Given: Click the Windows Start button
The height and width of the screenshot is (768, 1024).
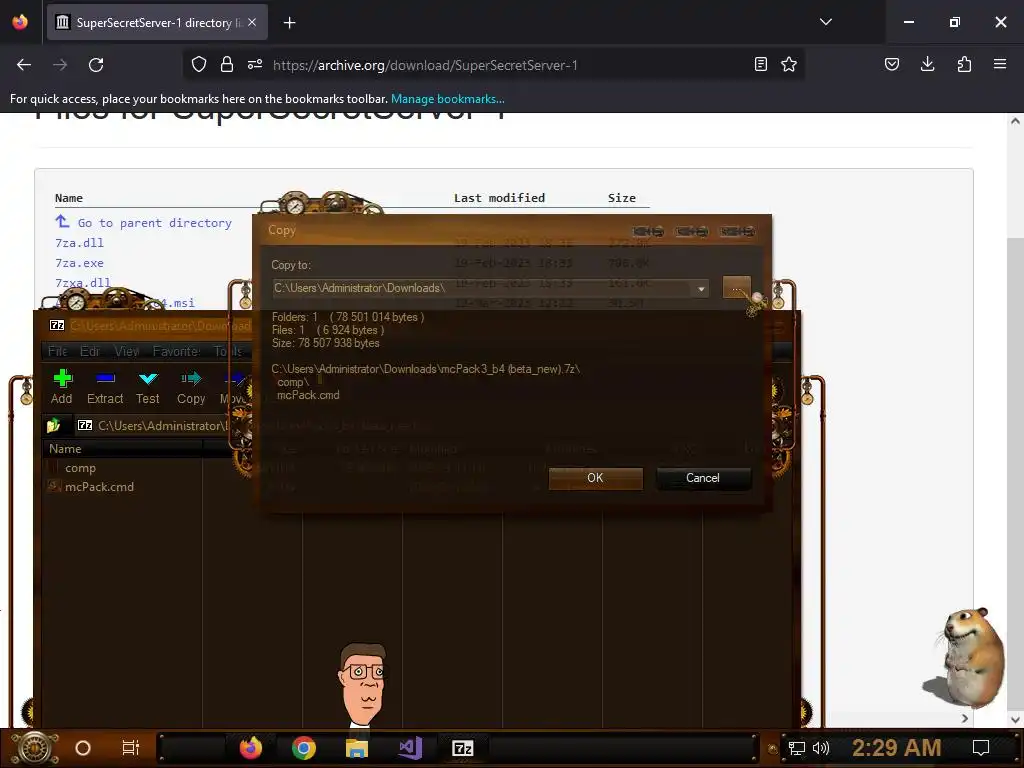Looking at the screenshot, I should point(34,748).
